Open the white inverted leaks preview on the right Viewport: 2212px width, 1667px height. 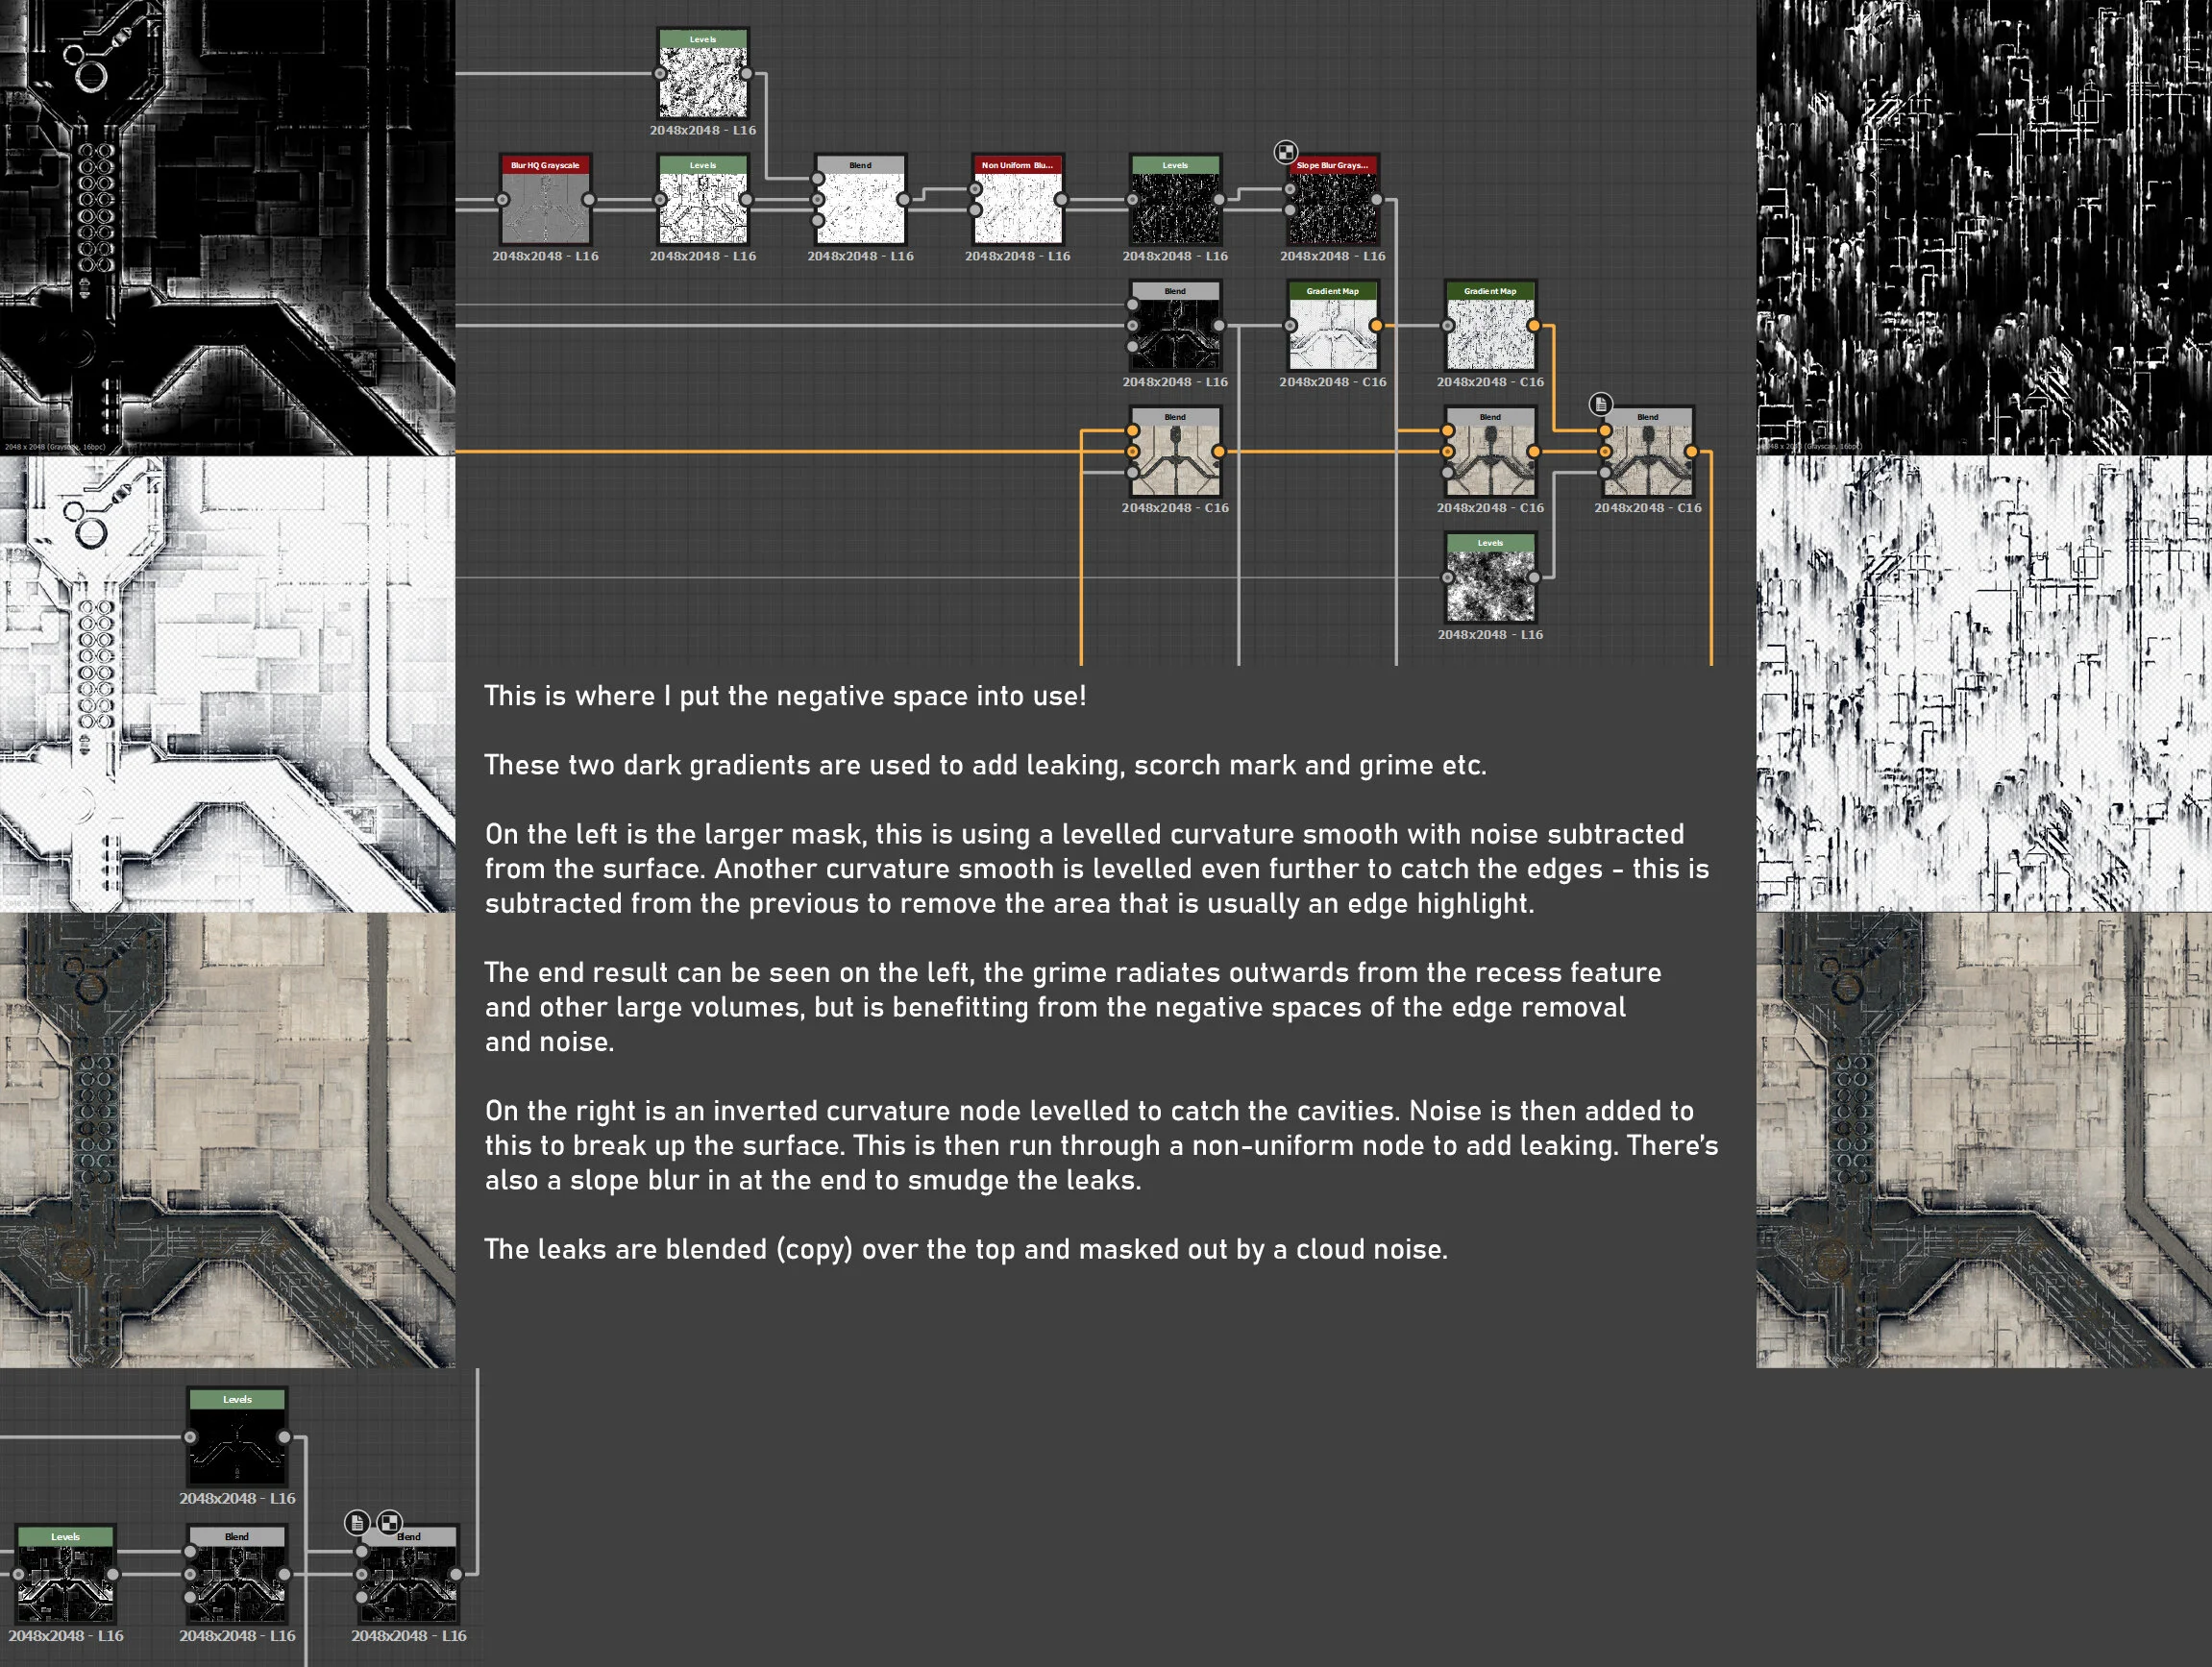point(1983,684)
